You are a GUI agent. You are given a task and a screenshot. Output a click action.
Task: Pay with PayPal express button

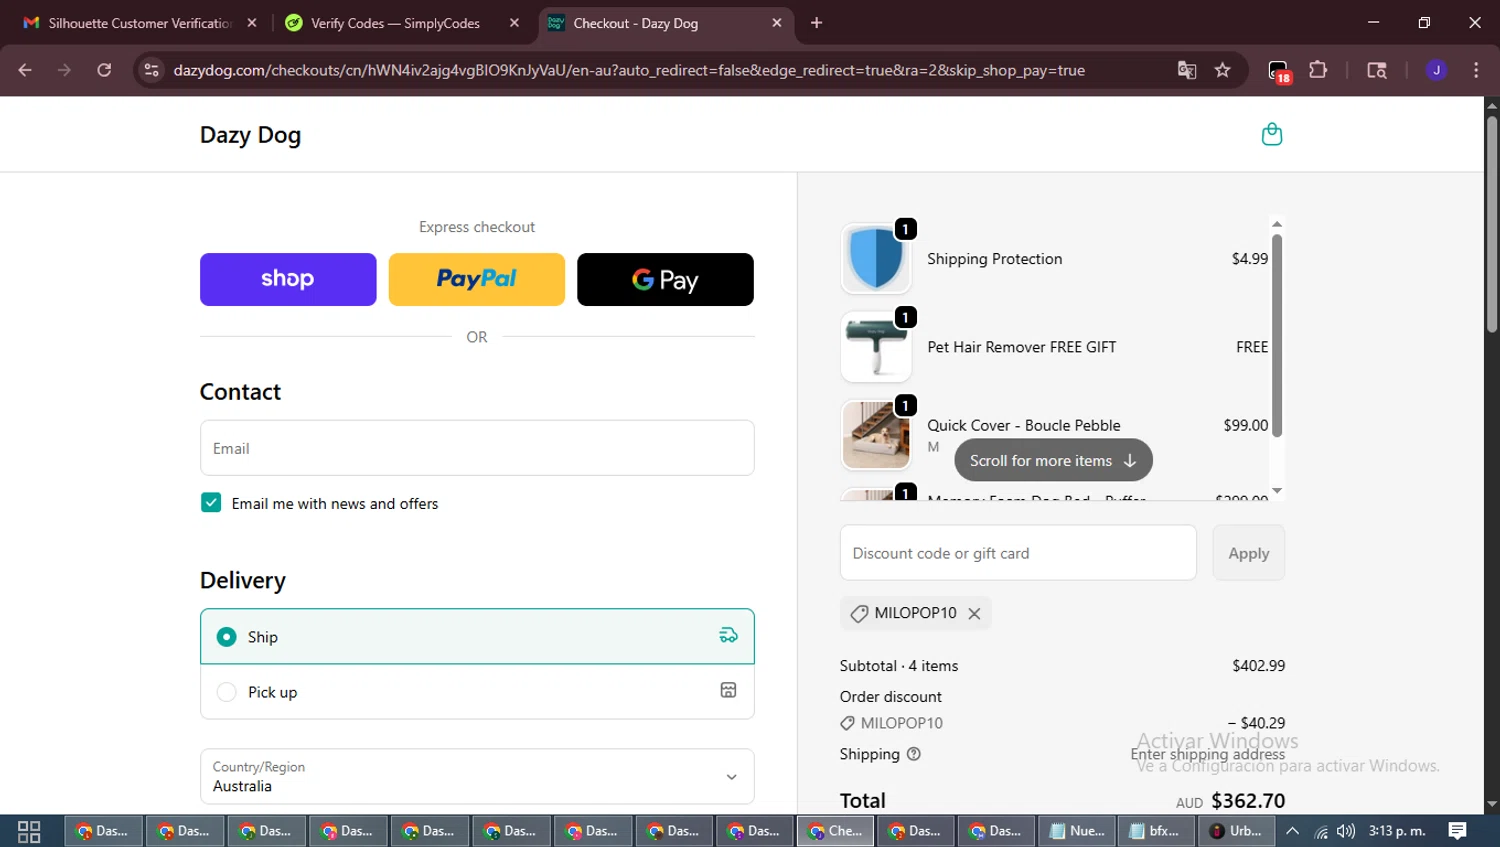click(476, 279)
